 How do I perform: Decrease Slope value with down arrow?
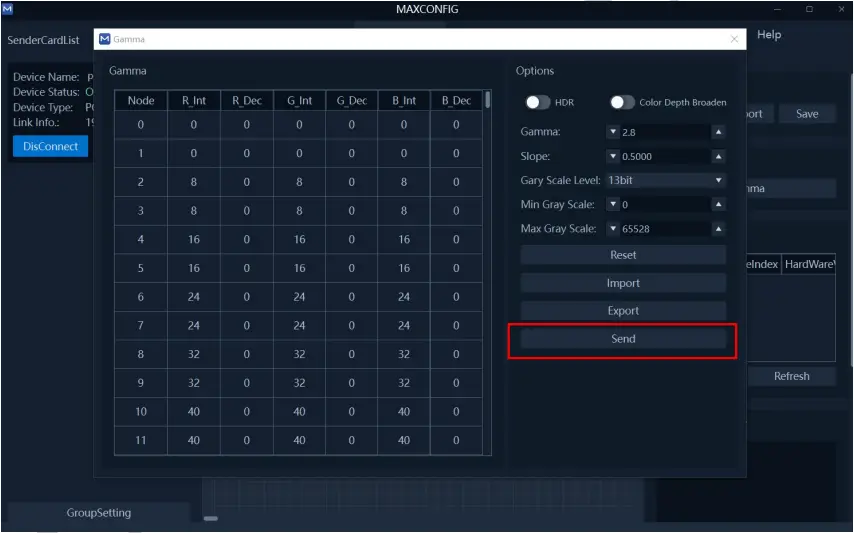pos(613,156)
